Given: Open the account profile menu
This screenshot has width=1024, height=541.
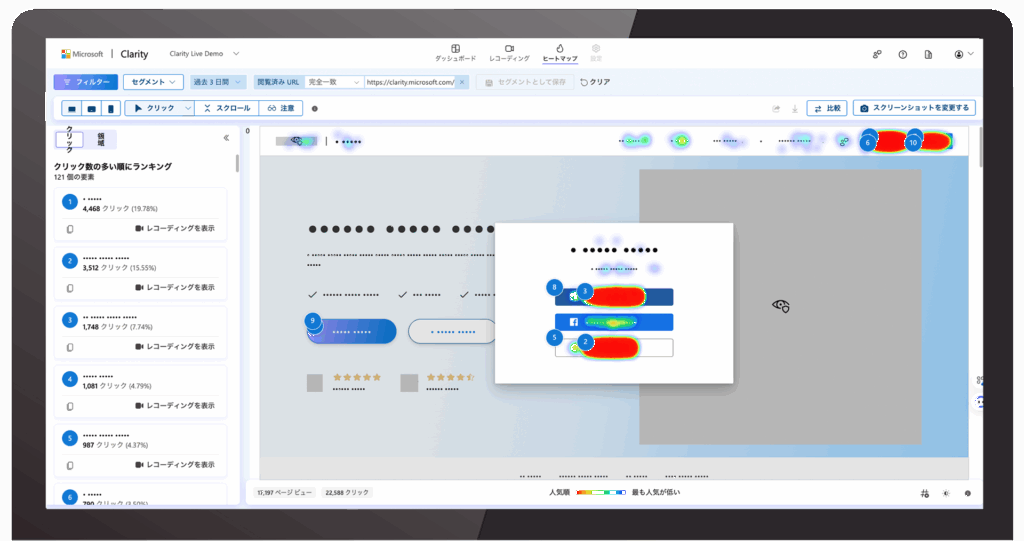Looking at the screenshot, I should coord(963,54).
